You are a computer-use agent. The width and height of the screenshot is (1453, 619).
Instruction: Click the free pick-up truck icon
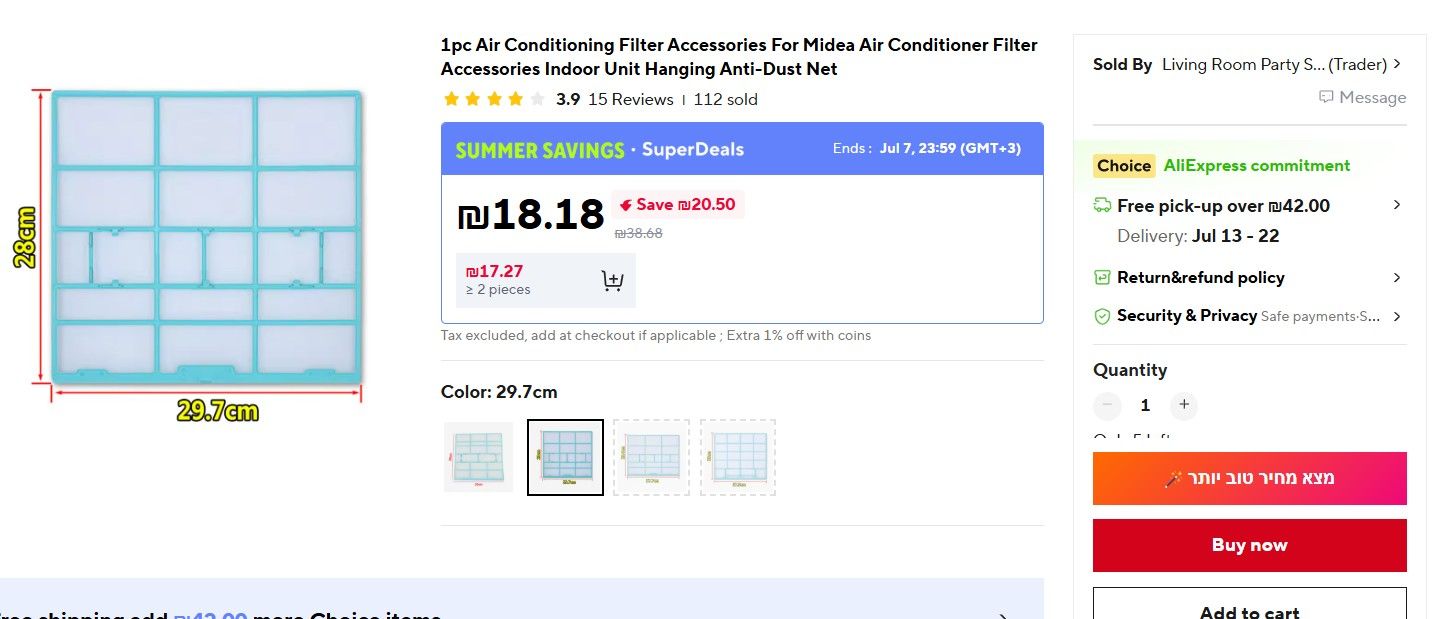[1102, 206]
